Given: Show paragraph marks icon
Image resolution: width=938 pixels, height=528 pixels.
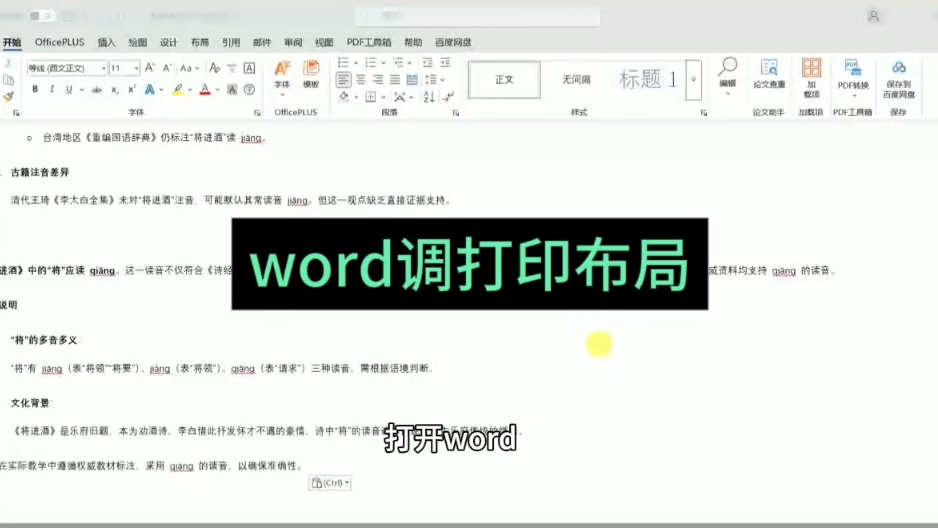Looking at the screenshot, I should (449, 96).
